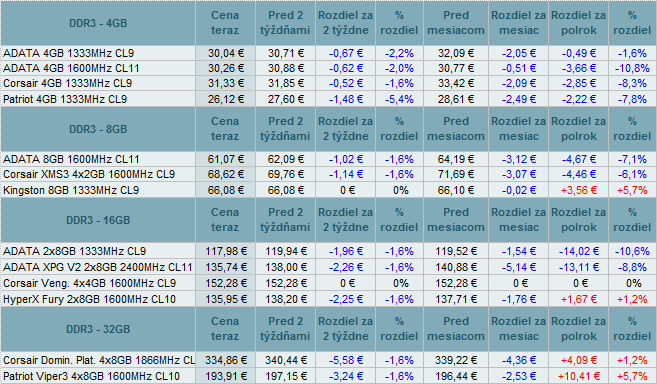Click Kingston 8GB half-year difference +3,56 €

click(x=578, y=190)
